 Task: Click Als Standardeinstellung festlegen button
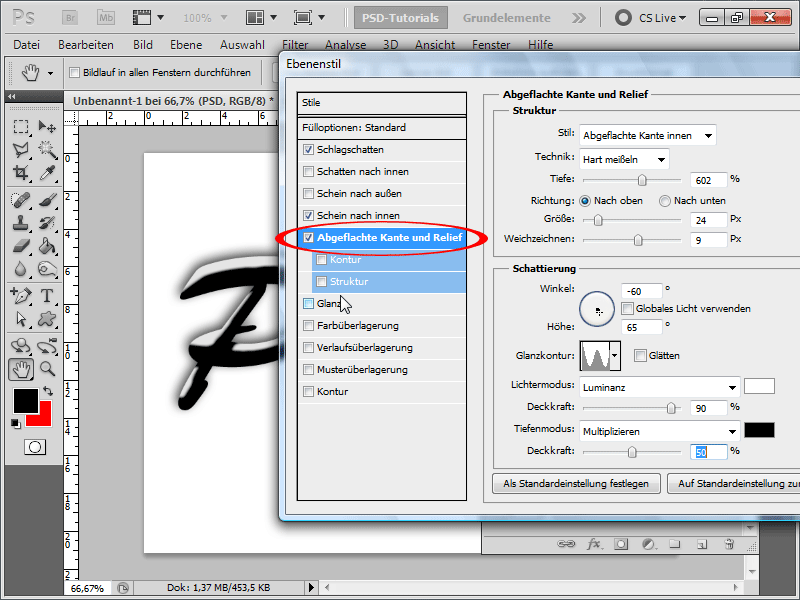click(x=576, y=483)
